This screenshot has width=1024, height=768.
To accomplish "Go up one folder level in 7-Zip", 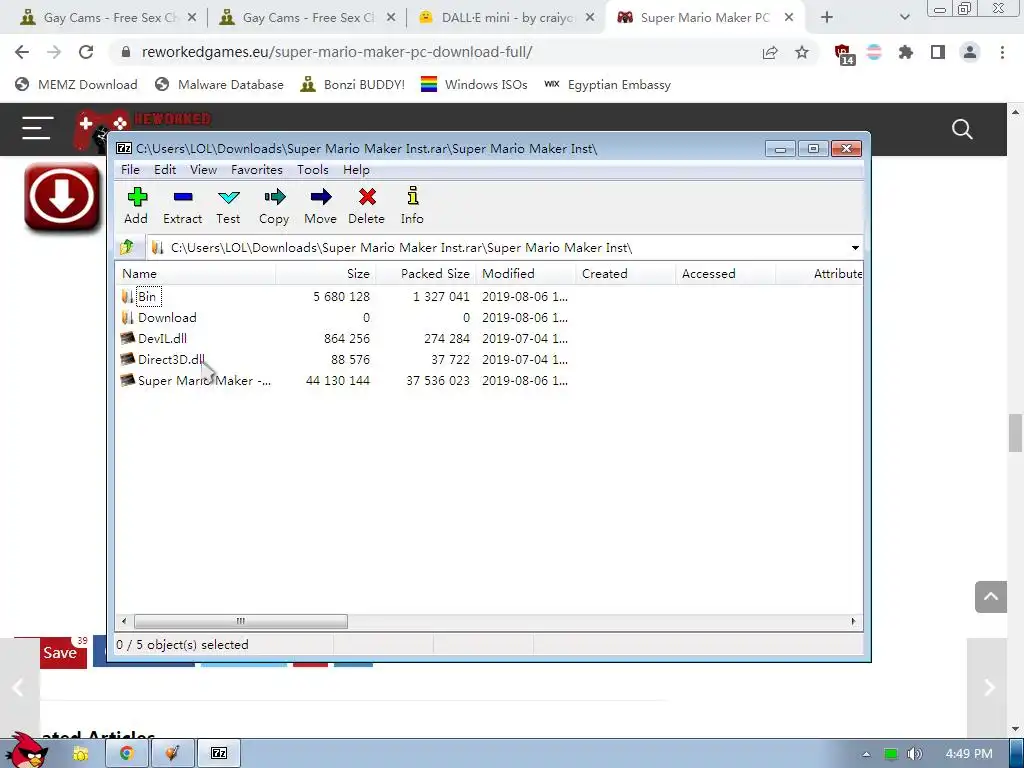I will [127, 248].
